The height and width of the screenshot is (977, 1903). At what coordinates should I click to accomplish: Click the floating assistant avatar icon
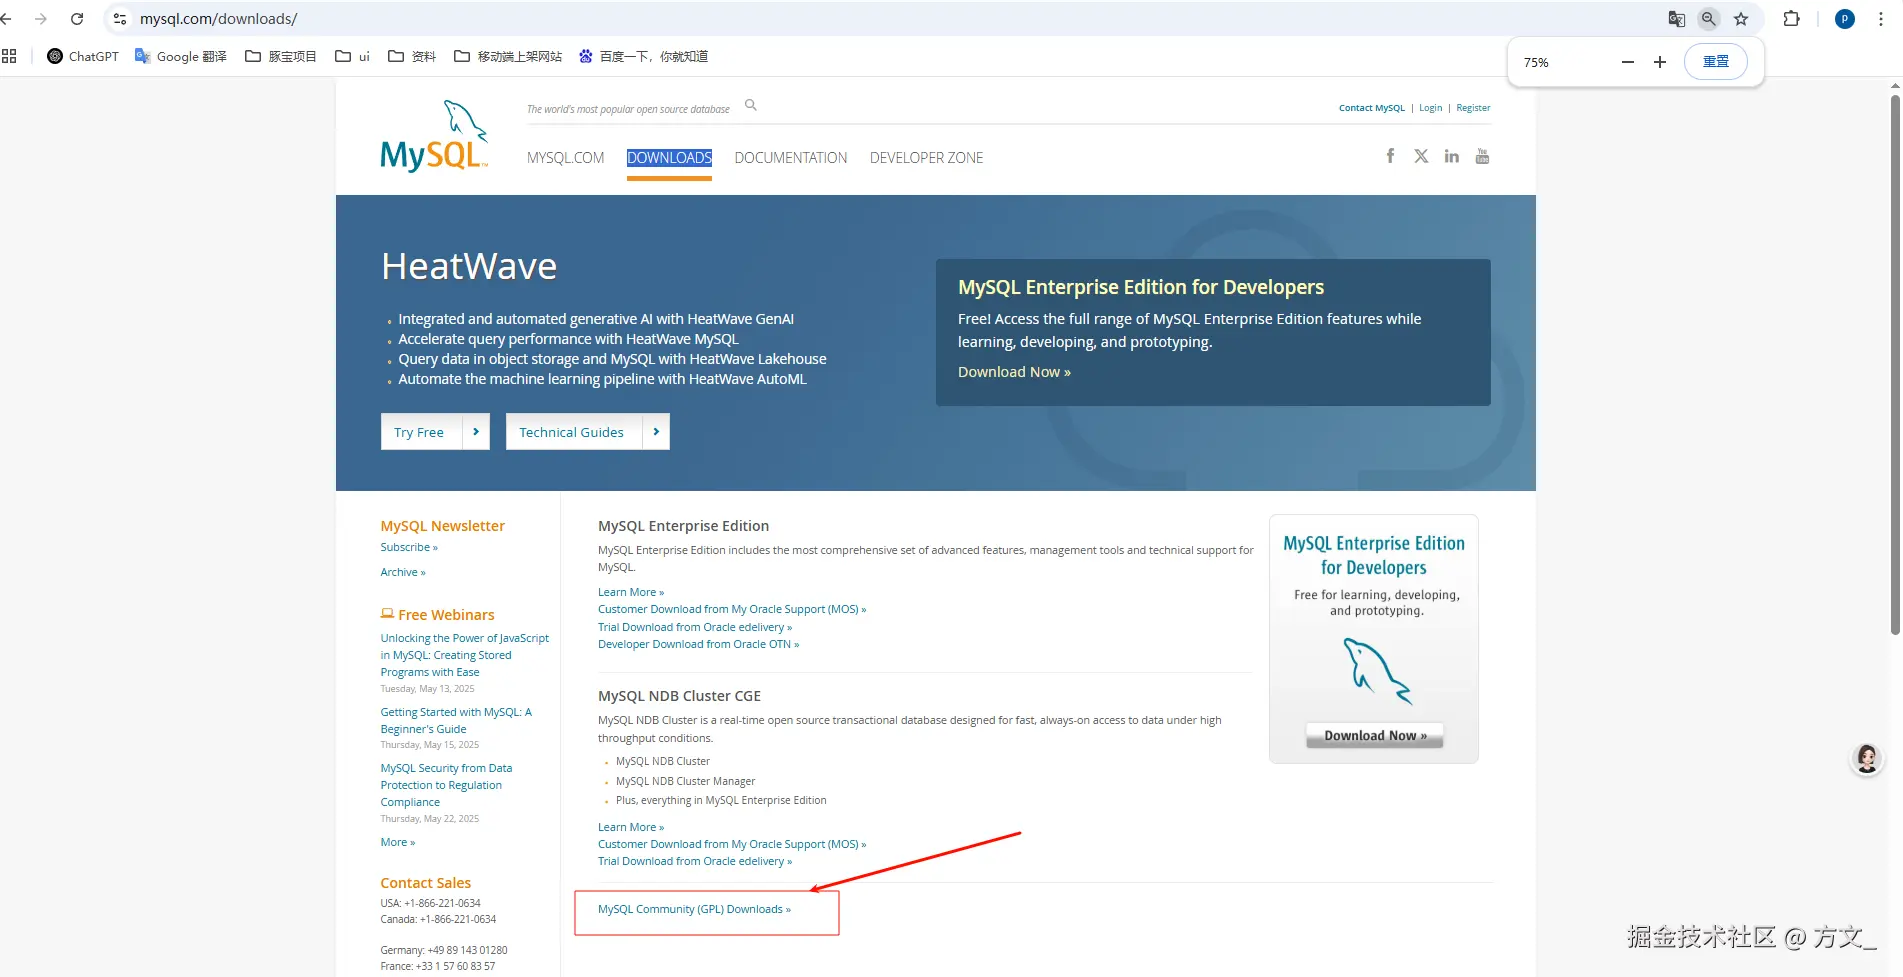point(1867,760)
